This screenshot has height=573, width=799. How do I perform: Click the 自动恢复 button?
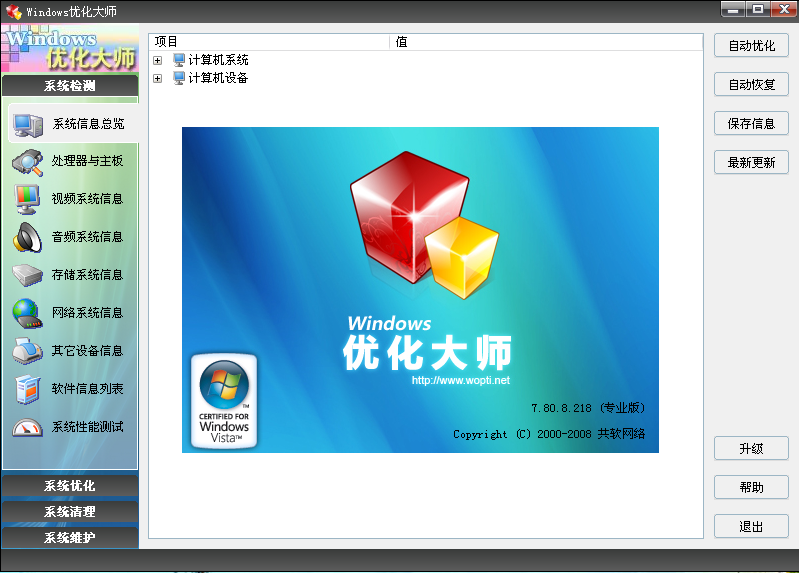point(751,85)
